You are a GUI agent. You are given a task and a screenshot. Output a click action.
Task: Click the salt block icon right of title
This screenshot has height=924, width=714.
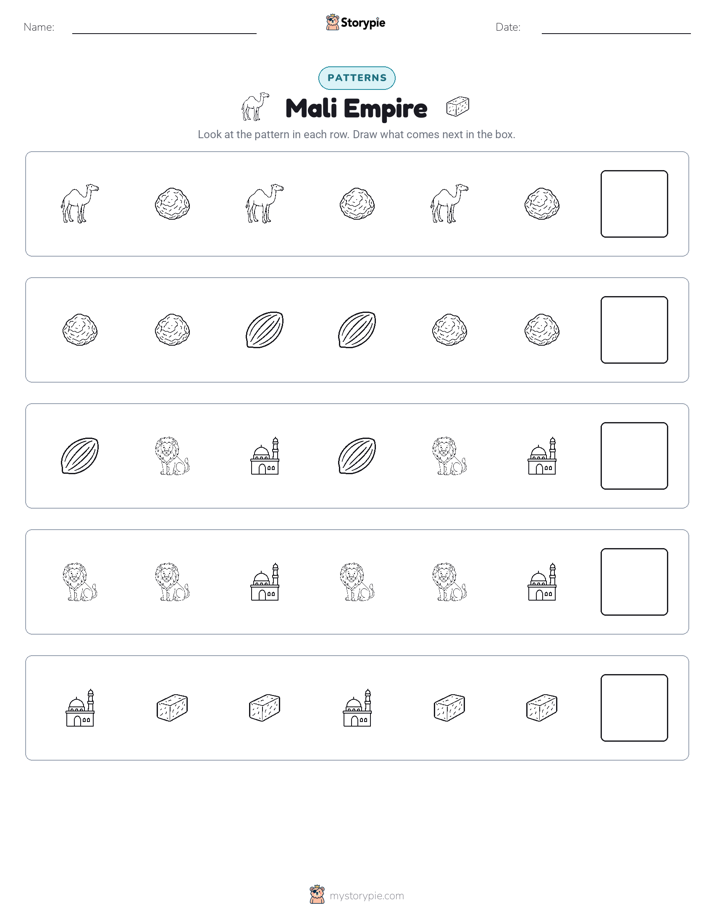click(x=458, y=107)
